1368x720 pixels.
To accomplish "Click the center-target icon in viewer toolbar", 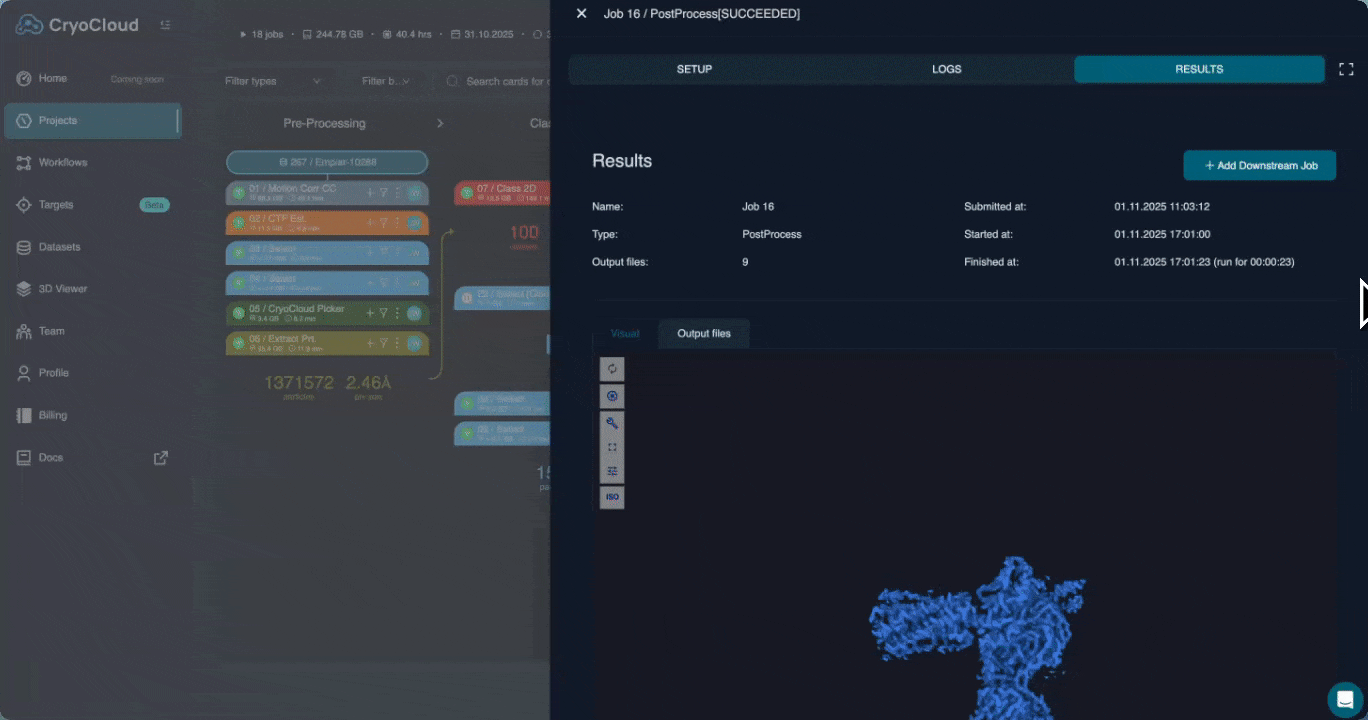I will 612,396.
